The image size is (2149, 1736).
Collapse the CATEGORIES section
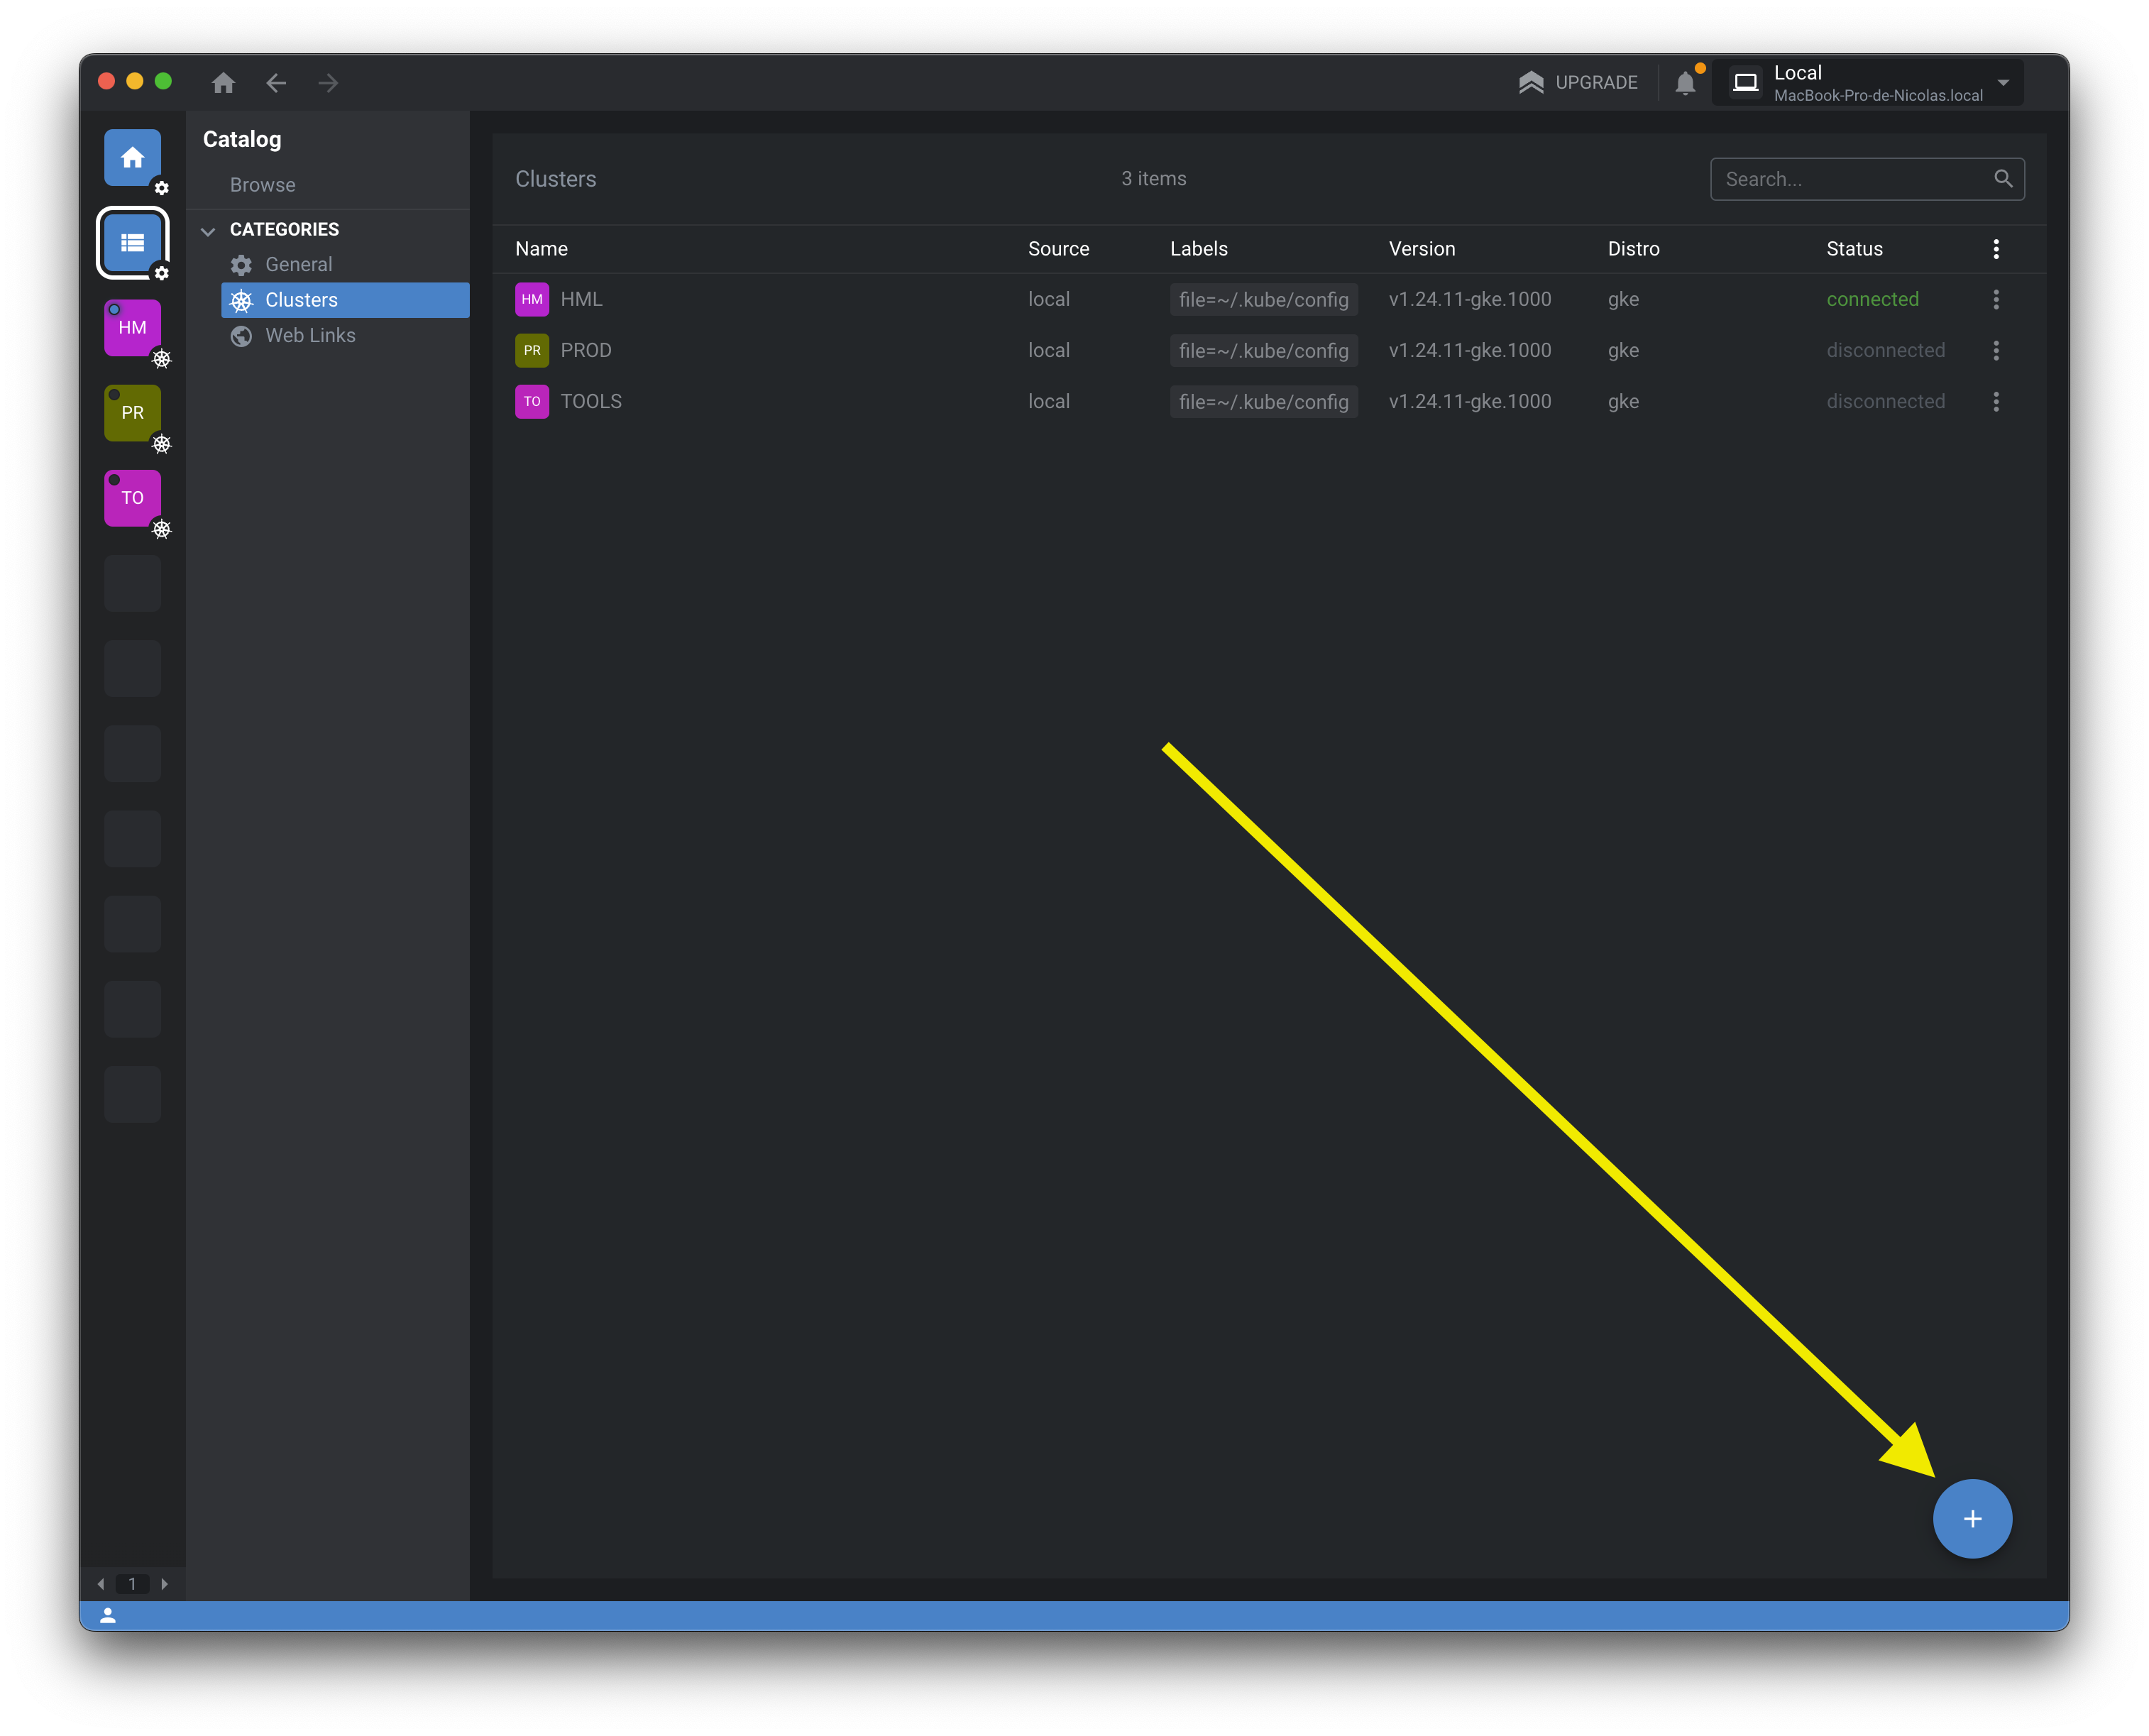(208, 231)
